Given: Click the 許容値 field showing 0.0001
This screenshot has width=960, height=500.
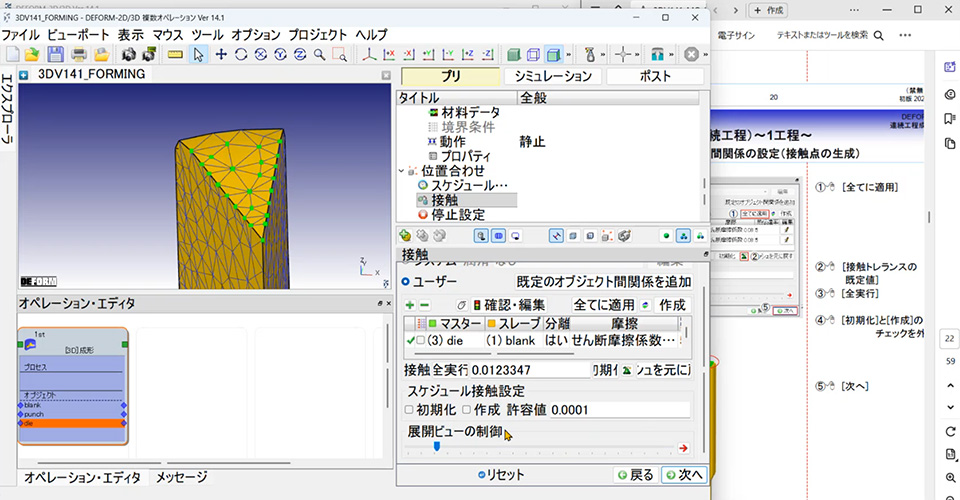Looking at the screenshot, I should click(620, 409).
